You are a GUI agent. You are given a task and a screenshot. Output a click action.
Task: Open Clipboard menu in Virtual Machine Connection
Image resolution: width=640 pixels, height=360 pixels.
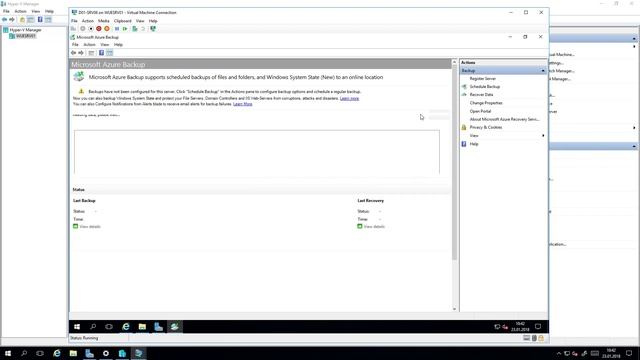(122, 21)
